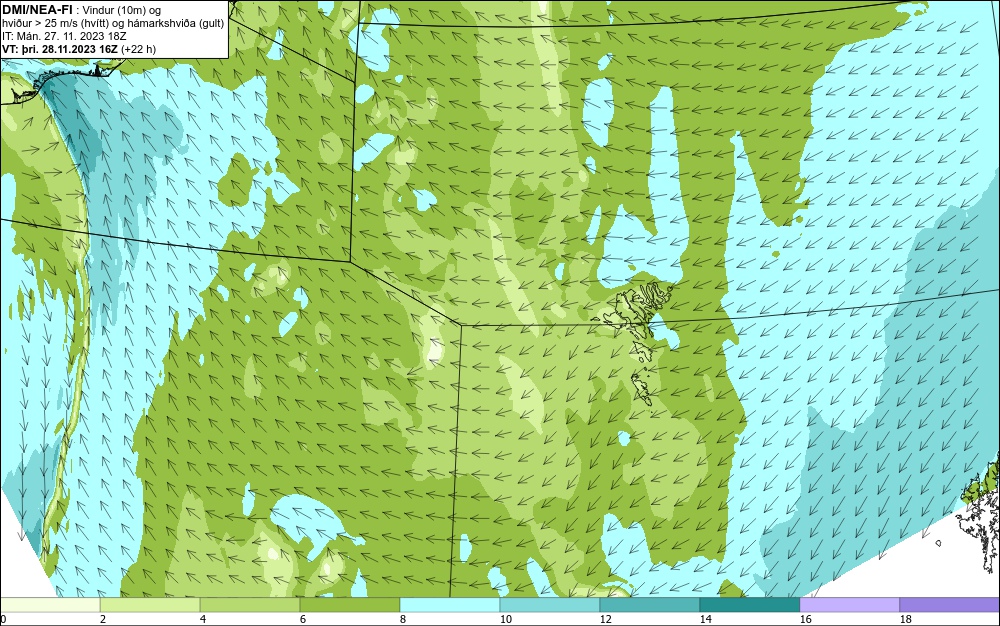
Task: Click the legend scale label '6'
Action: (x=302, y=619)
